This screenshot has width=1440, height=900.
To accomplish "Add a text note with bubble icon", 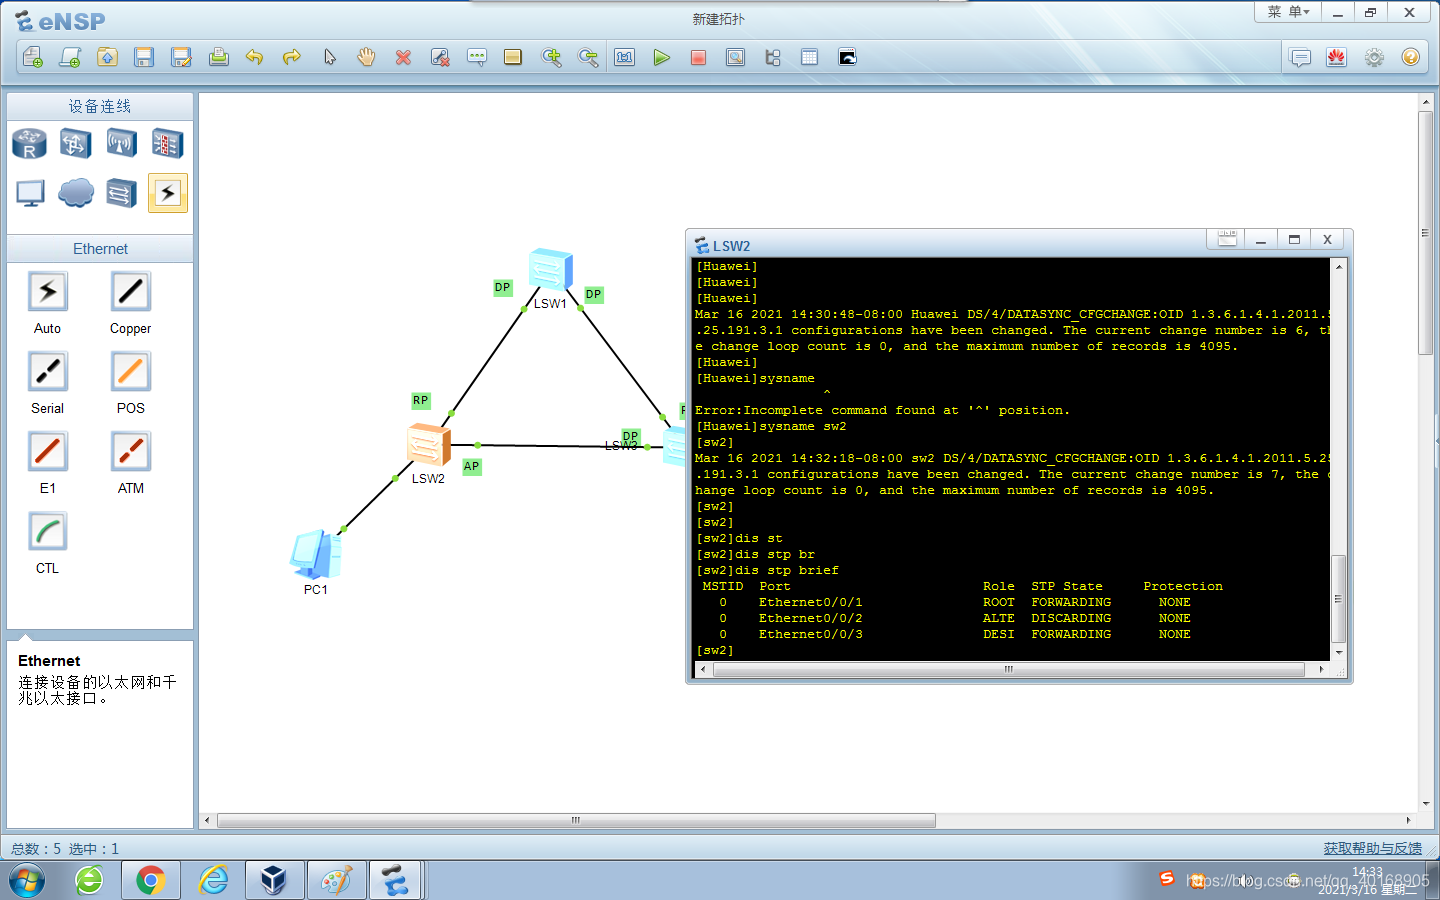I will coord(477,57).
